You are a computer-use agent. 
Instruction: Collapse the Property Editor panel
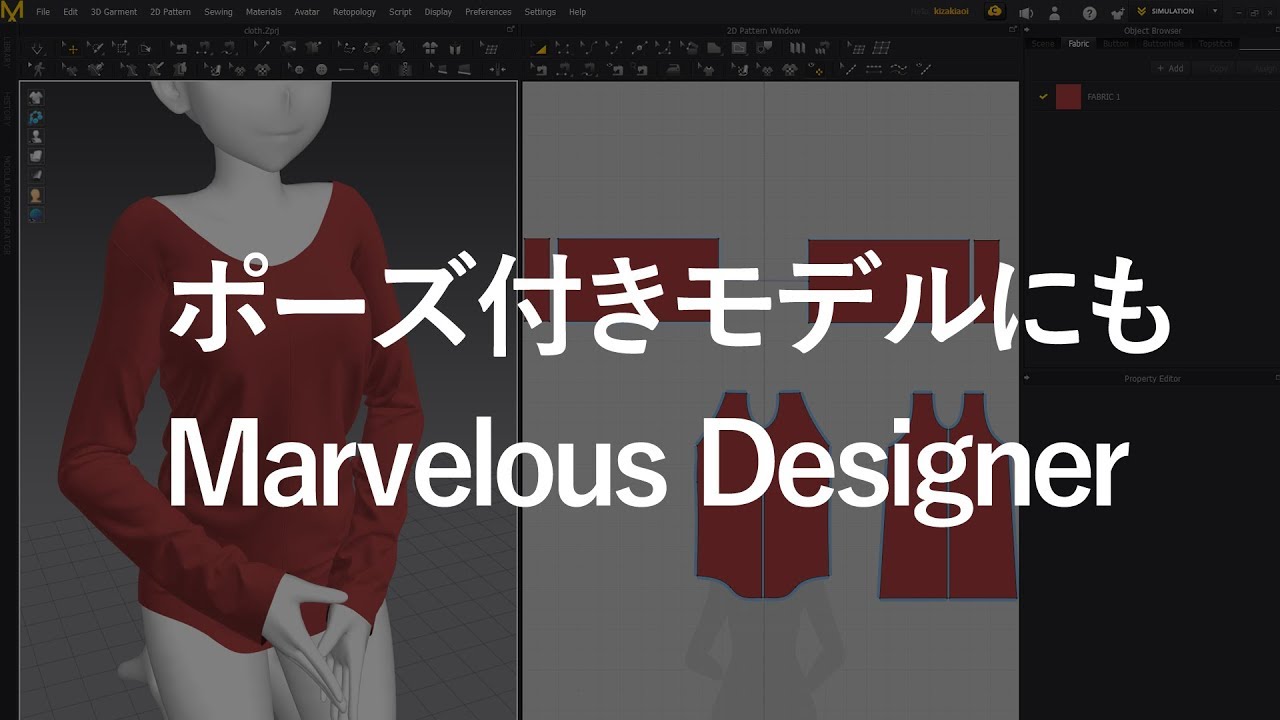(x=1028, y=378)
